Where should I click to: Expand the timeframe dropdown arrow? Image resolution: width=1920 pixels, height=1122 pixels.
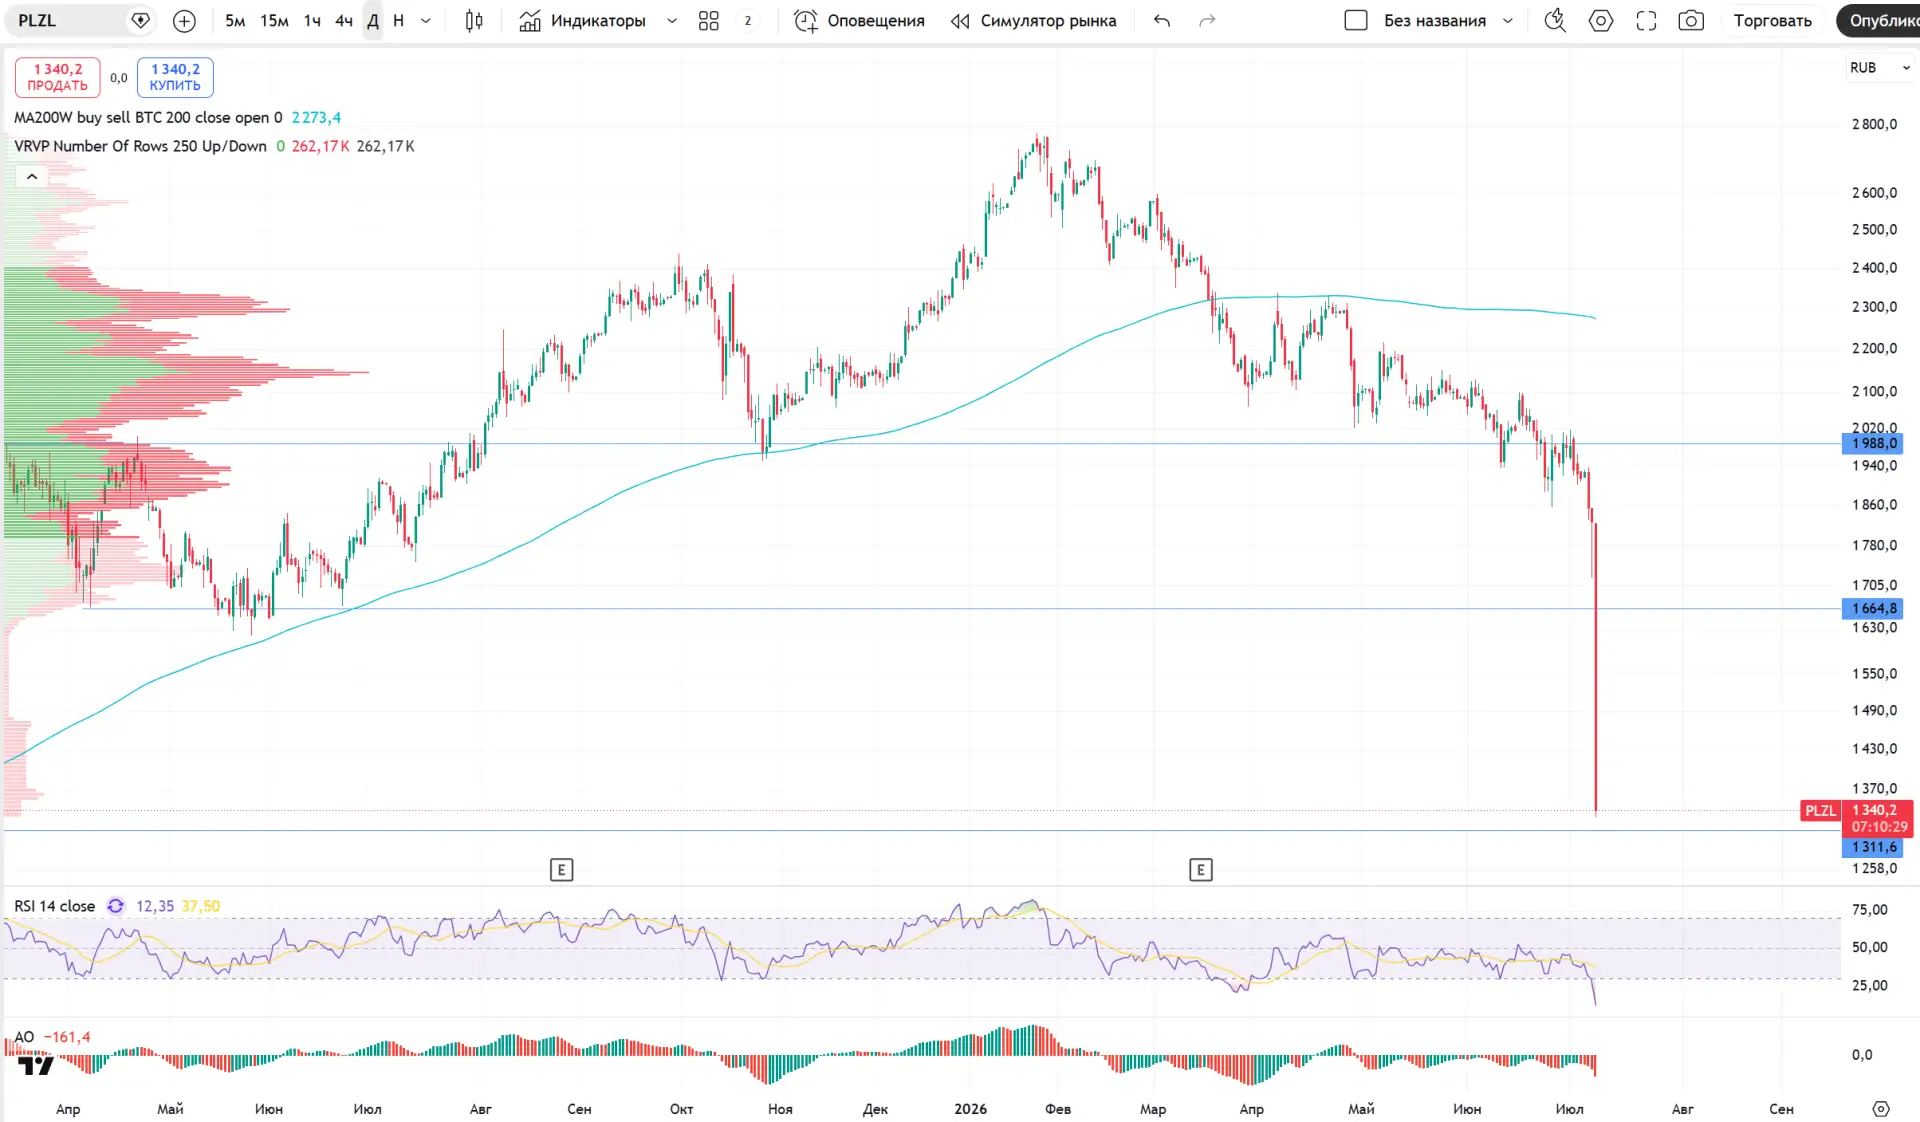coord(426,20)
